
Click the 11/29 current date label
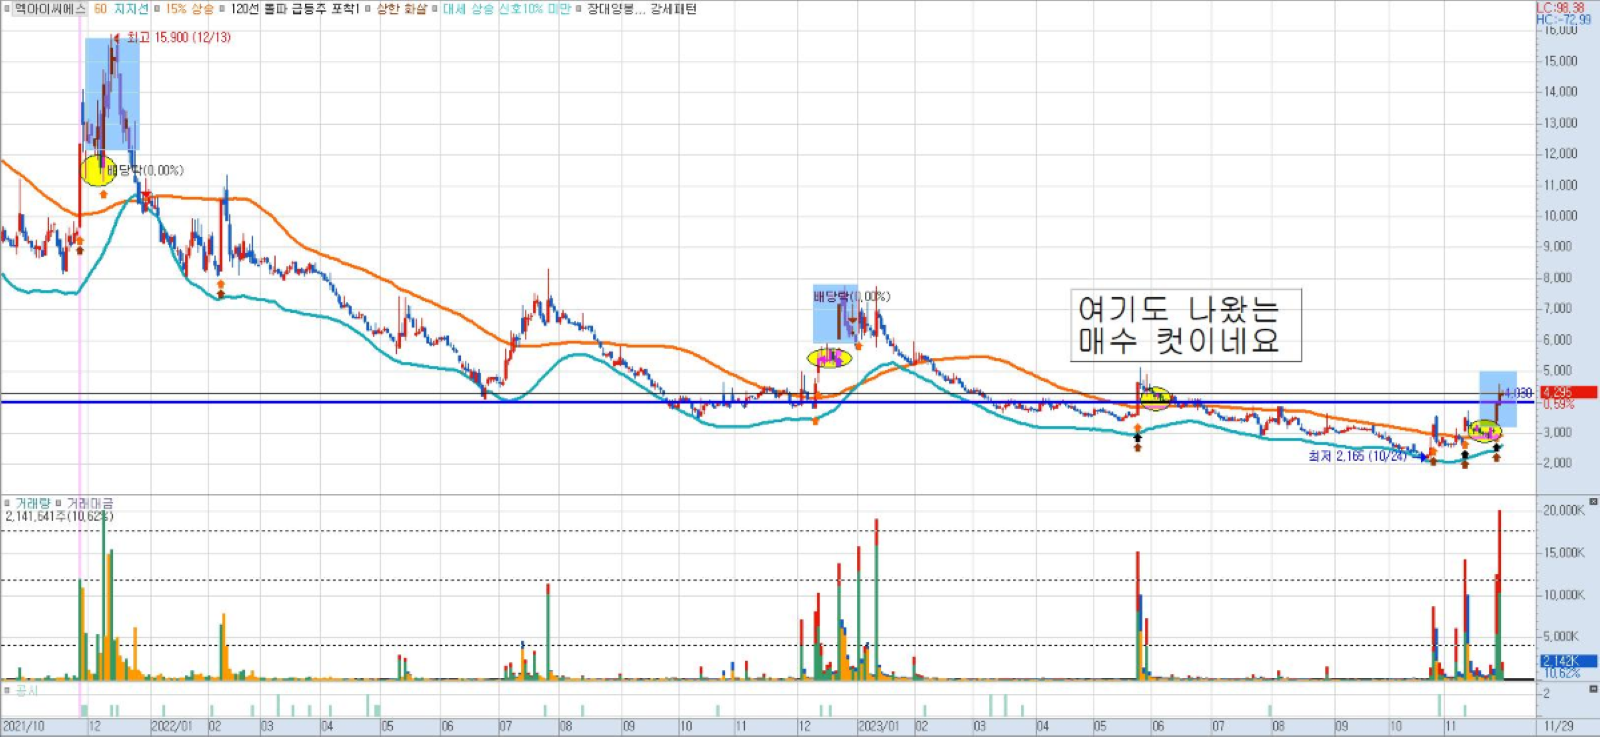click(x=1557, y=726)
